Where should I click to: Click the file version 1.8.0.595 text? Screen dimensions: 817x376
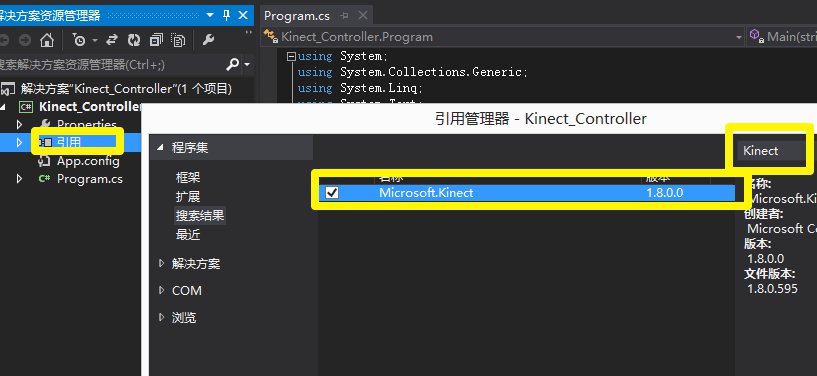772,289
